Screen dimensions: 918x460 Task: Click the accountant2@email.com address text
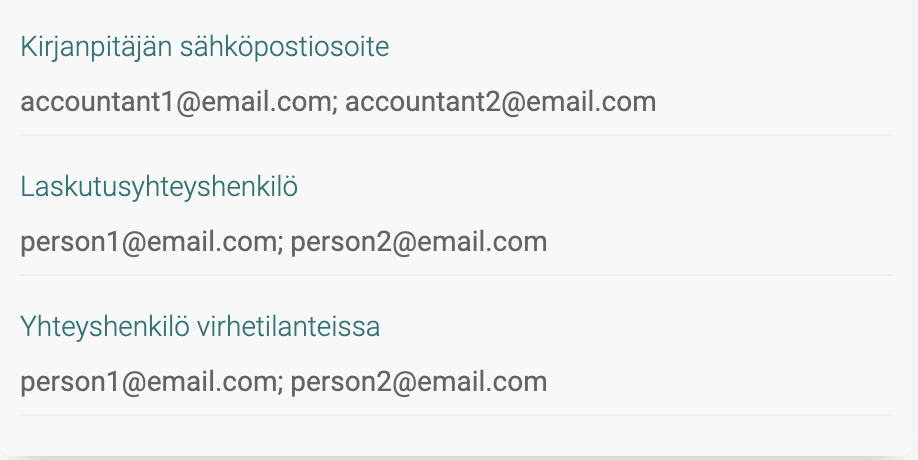[x=501, y=102]
